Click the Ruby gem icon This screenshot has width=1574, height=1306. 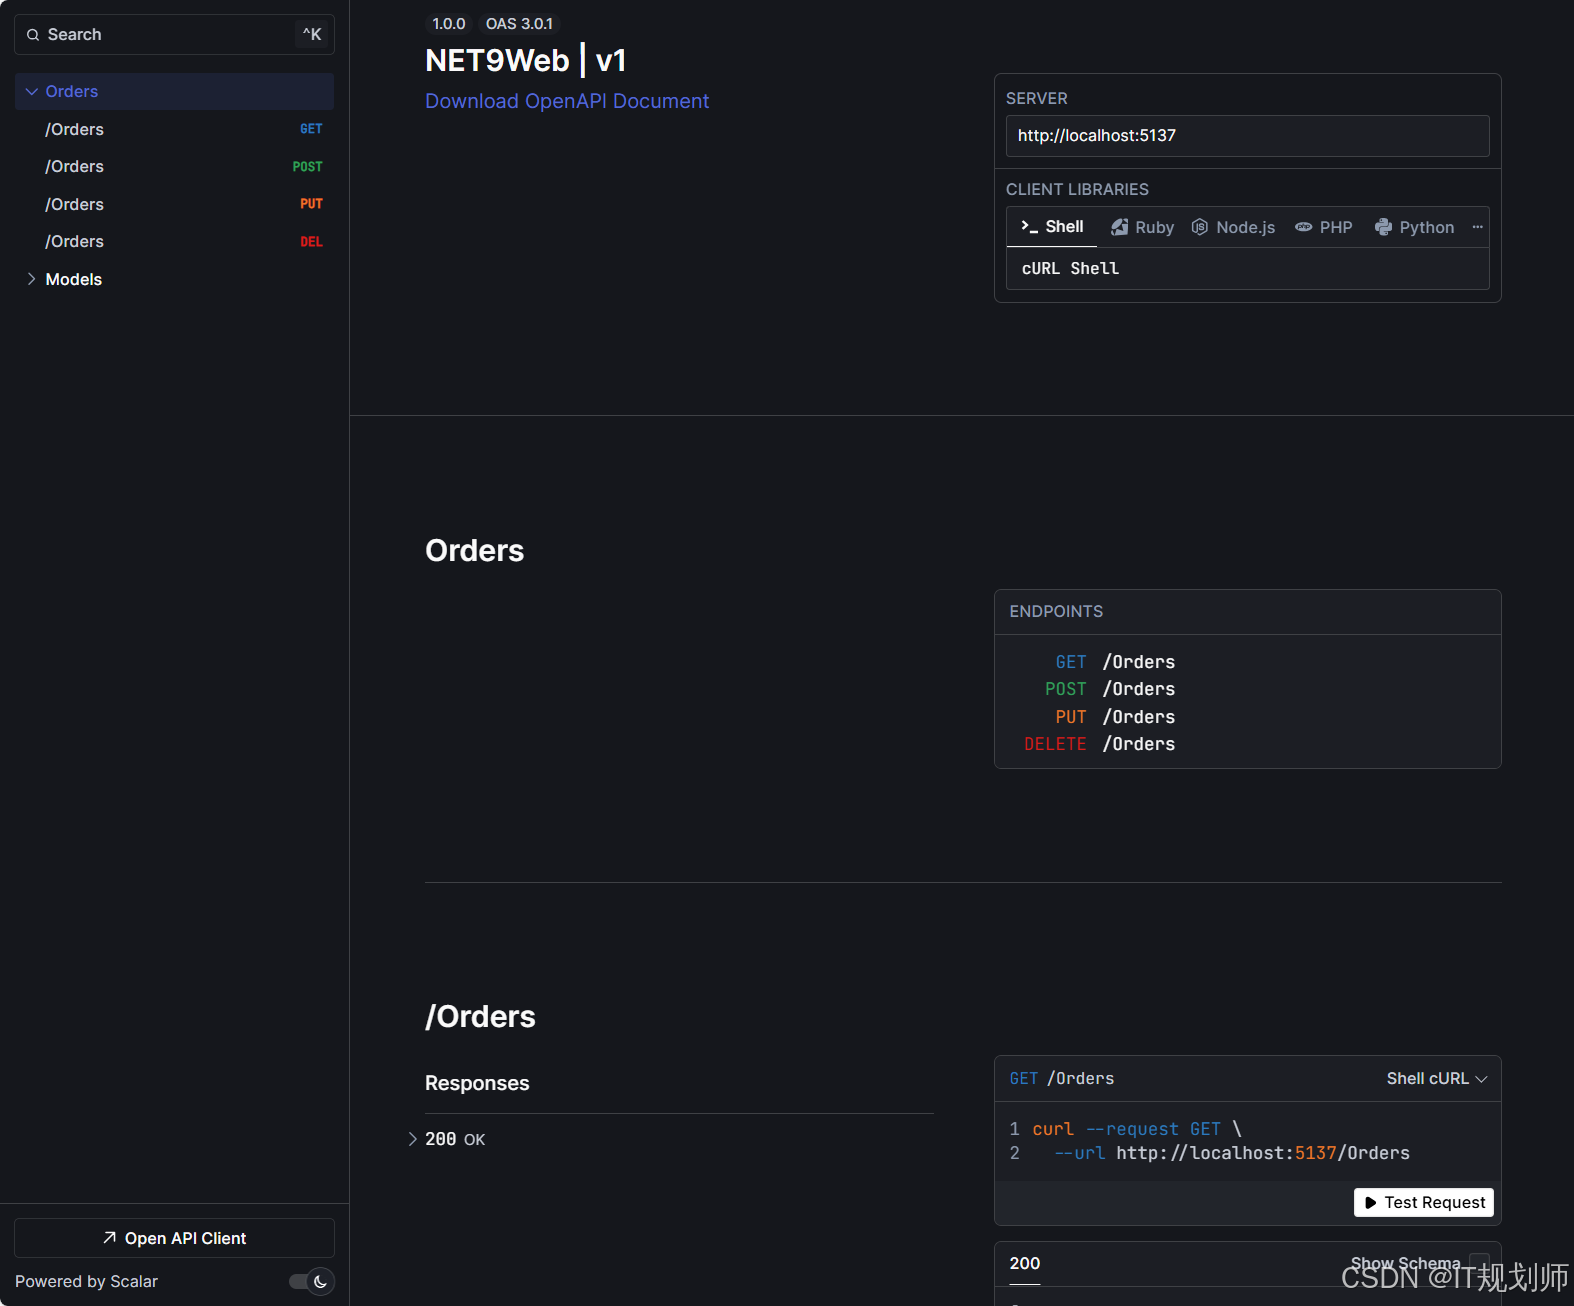tap(1120, 227)
